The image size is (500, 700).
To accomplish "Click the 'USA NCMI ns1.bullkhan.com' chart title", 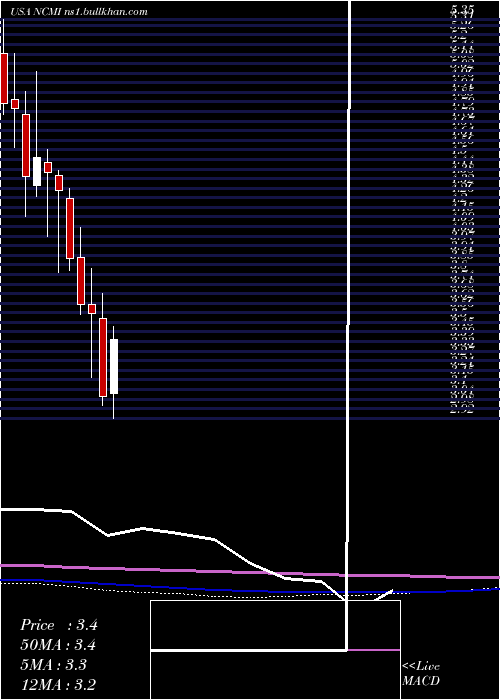I will 78,12.
